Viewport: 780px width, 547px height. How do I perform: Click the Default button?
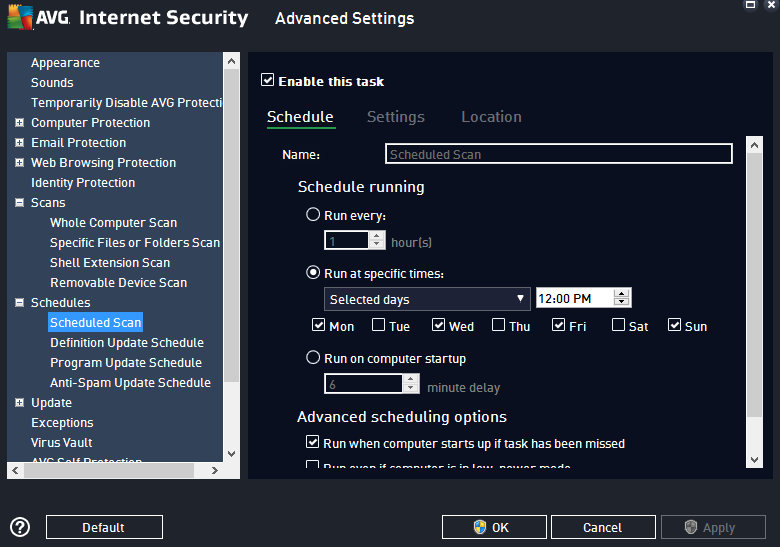click(x=104, y=527)
